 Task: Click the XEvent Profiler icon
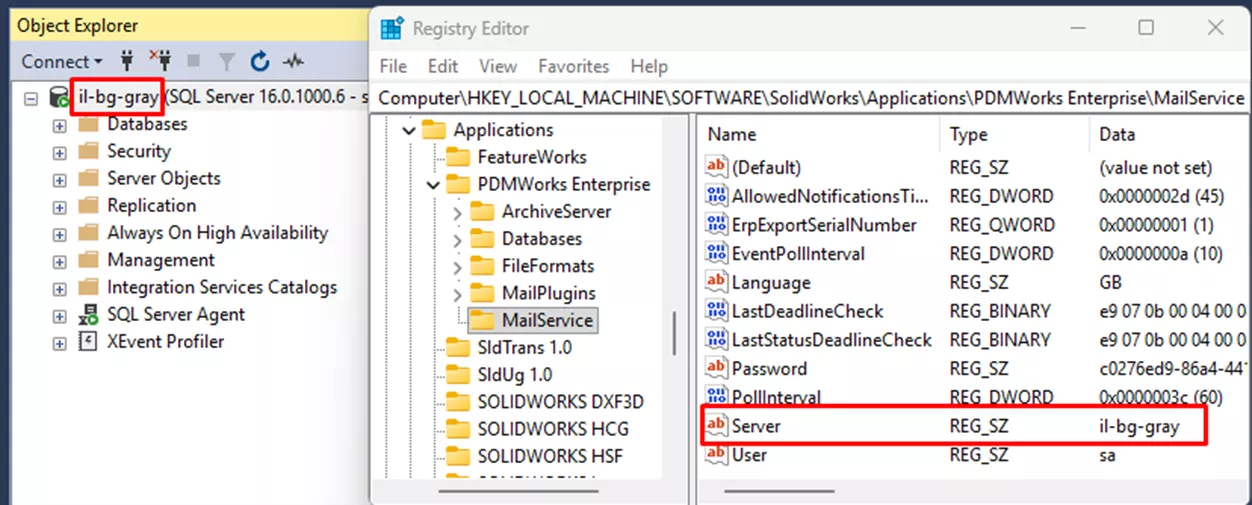point(88,342)
